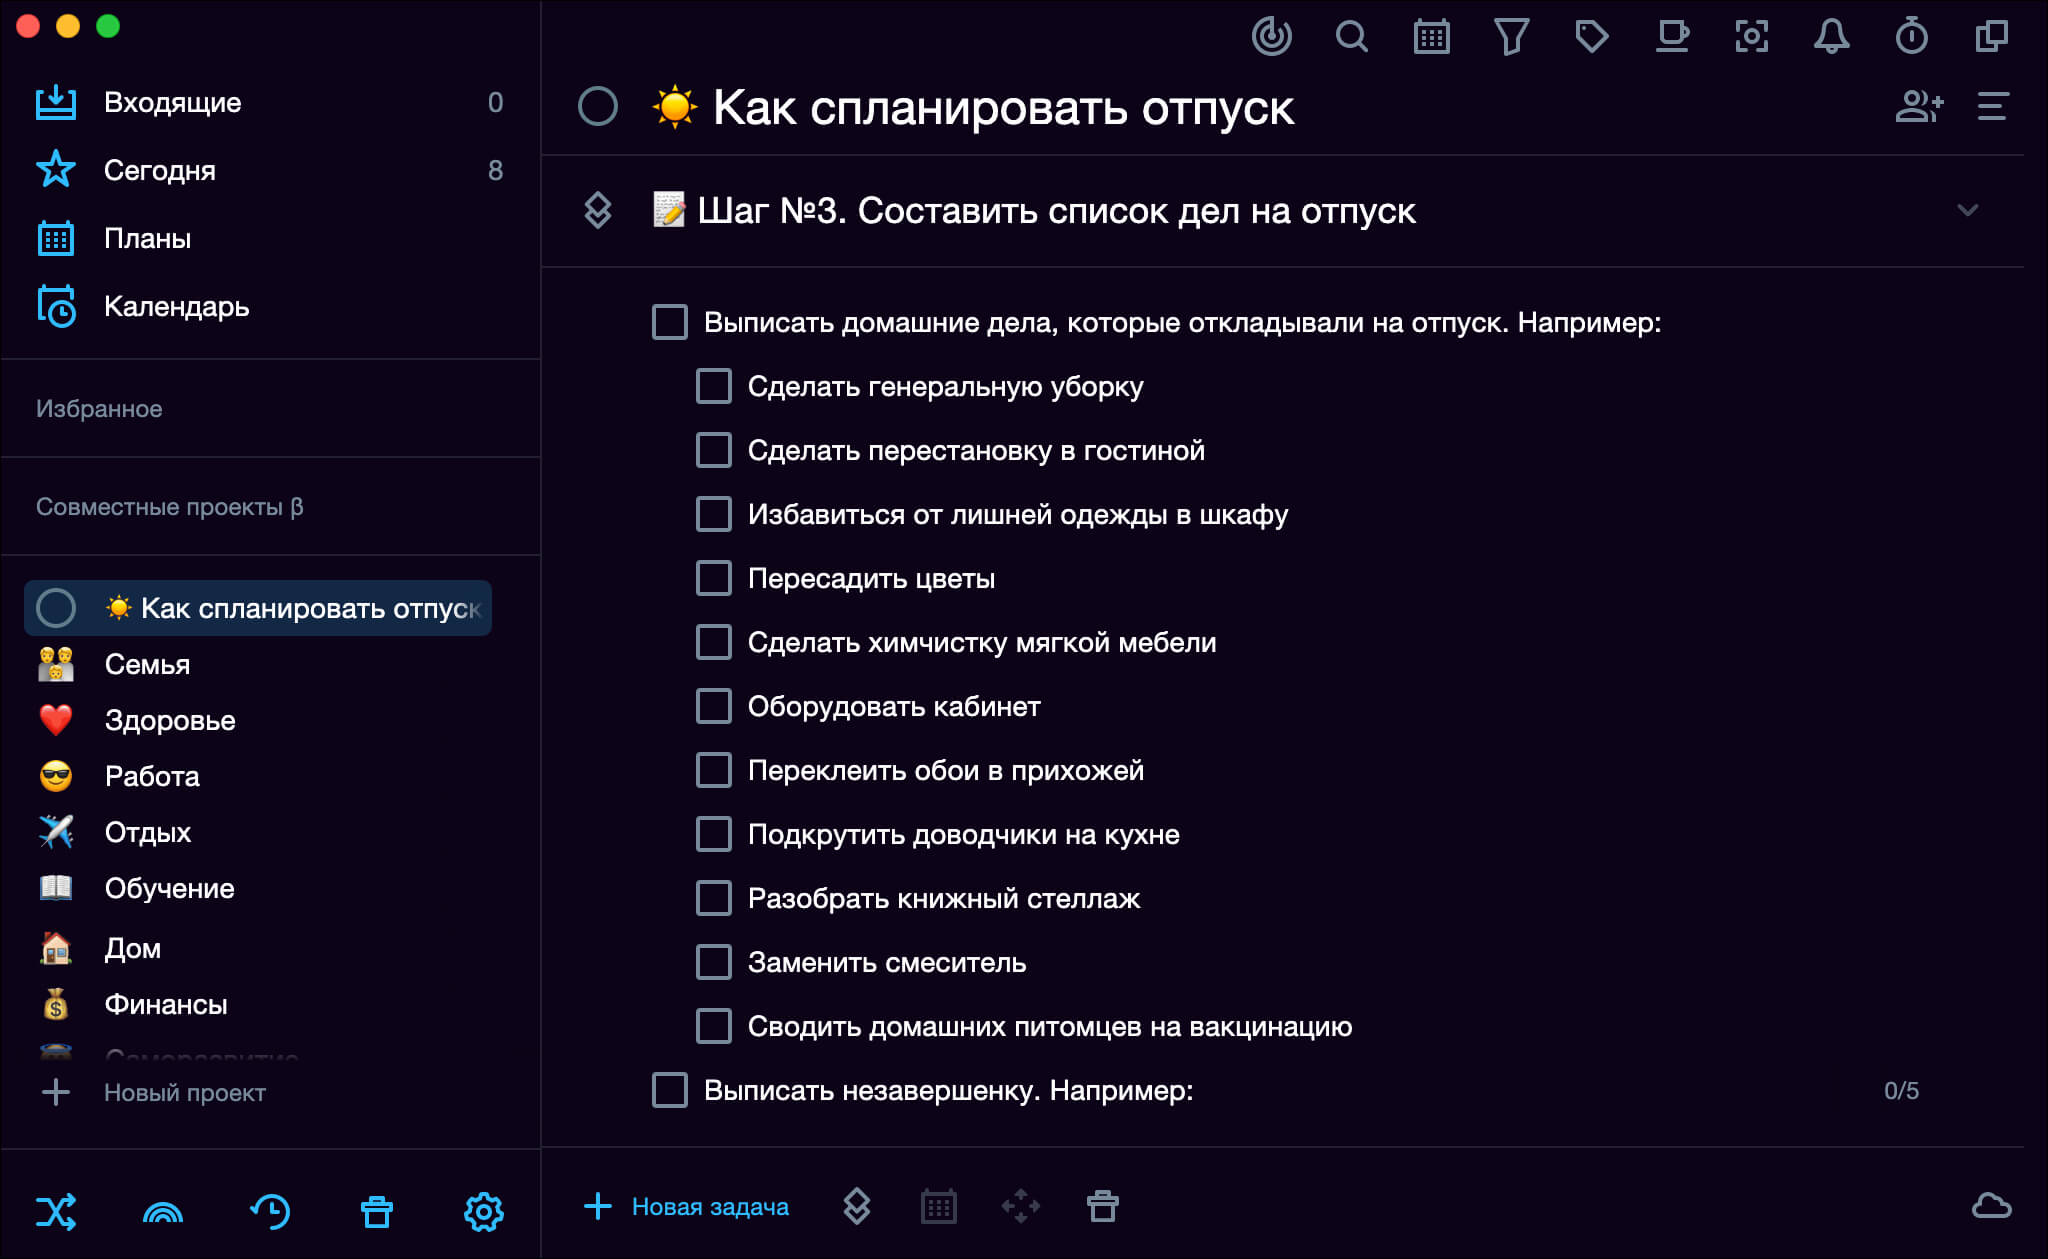Click the cloud sync icon
Viewport: 2048px width, 1259px height.
[x=1991, y=1206]
